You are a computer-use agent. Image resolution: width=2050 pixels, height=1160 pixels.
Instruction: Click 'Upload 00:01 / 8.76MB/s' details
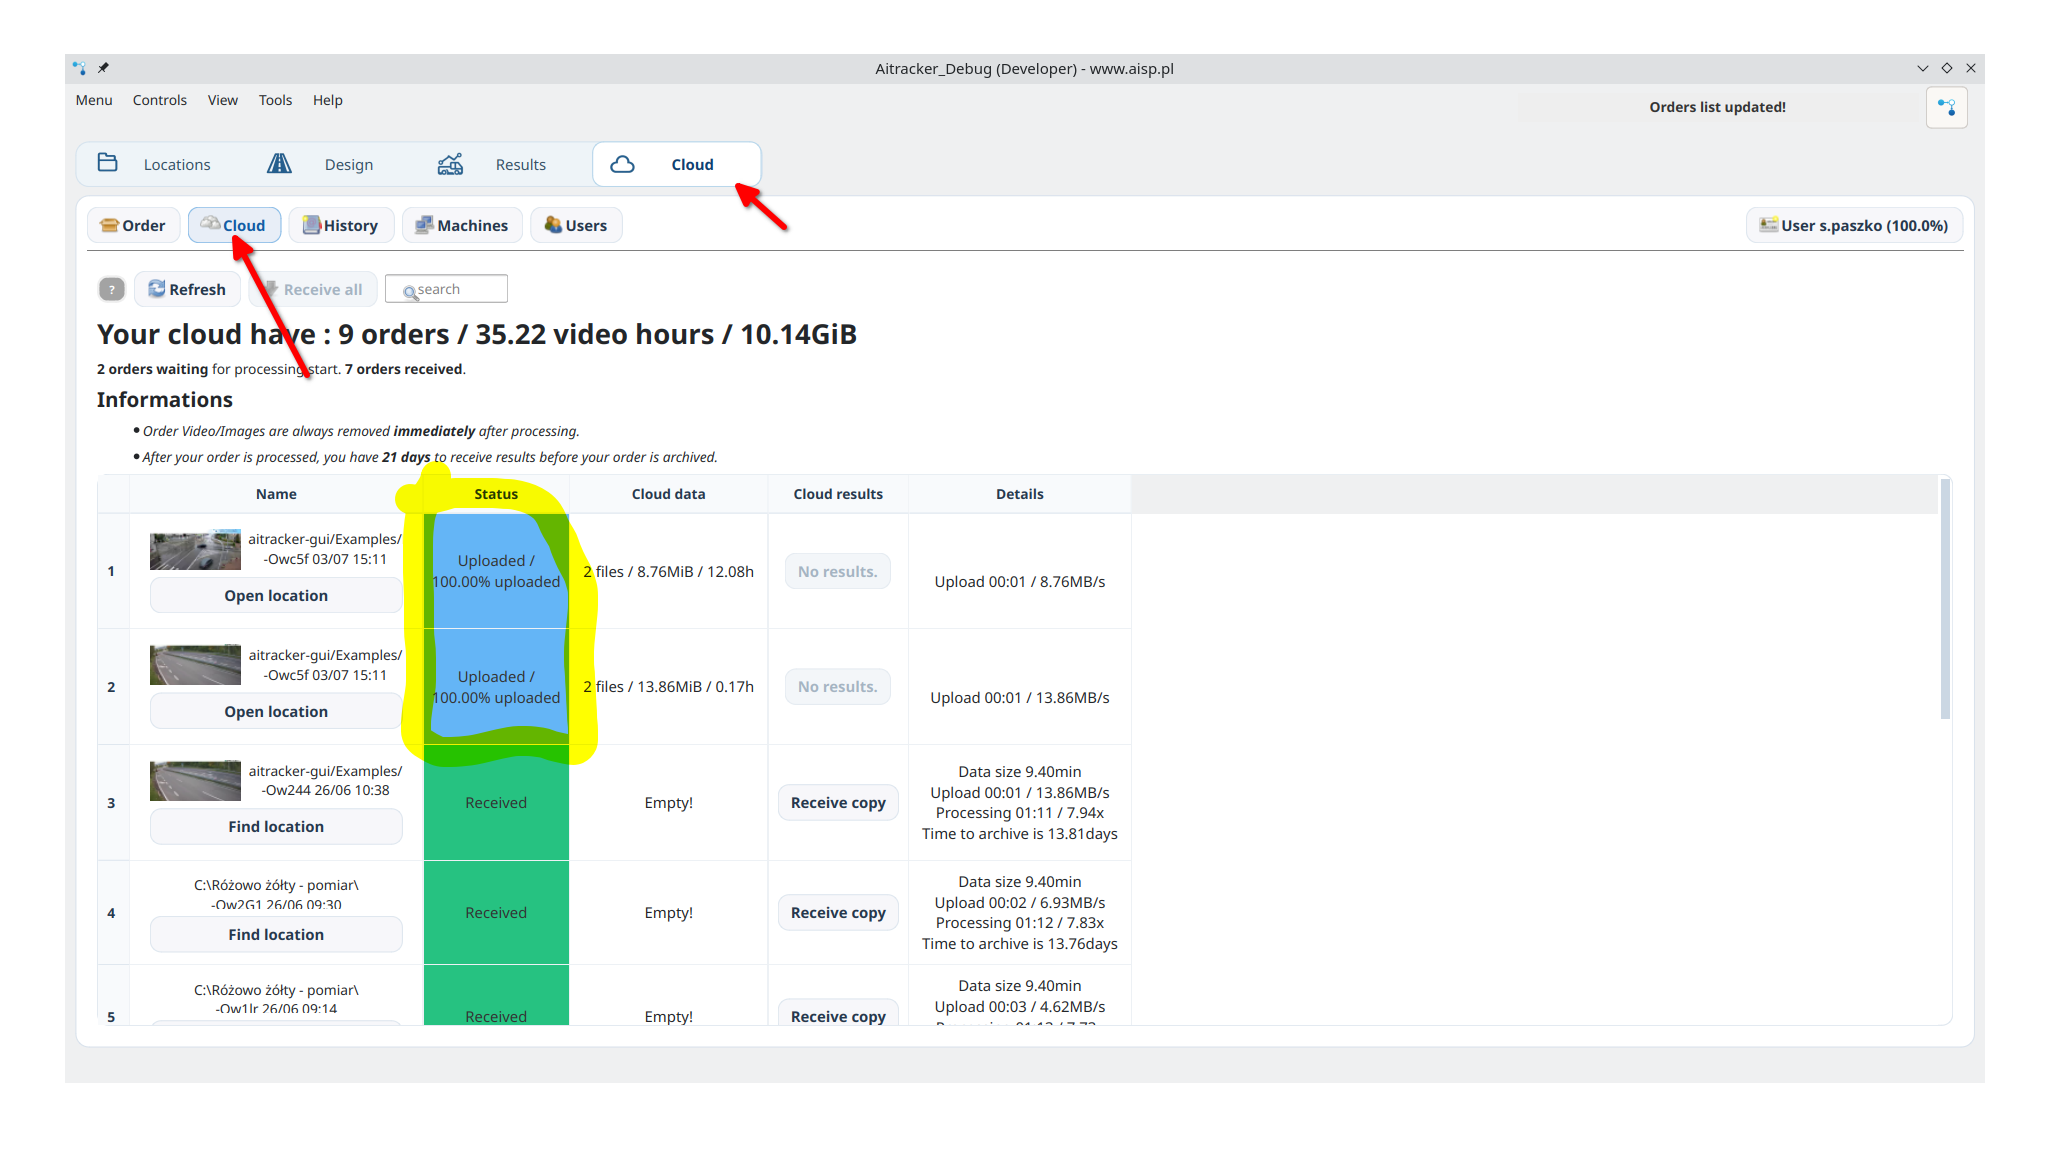point(1019,581)
